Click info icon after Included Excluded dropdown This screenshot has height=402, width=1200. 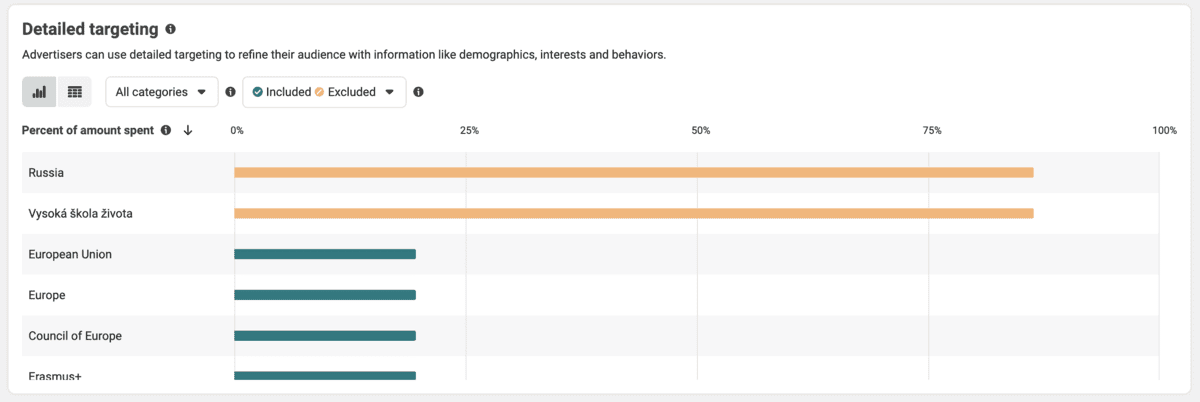[x=418, y=92]
